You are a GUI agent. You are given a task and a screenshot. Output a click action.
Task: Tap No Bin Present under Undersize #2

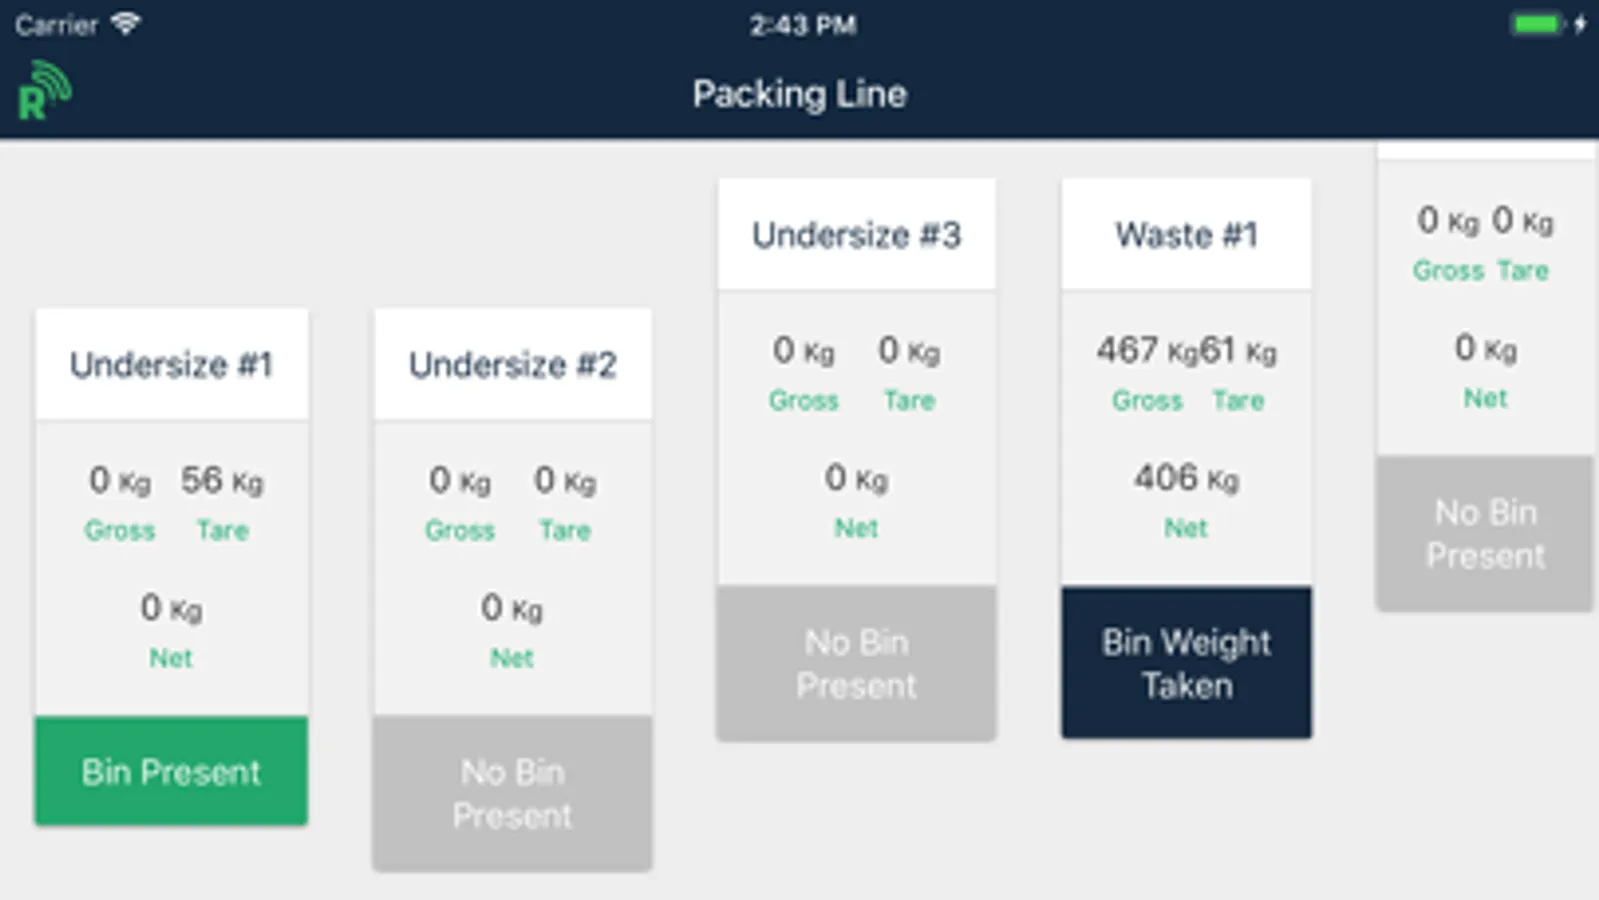512,793
